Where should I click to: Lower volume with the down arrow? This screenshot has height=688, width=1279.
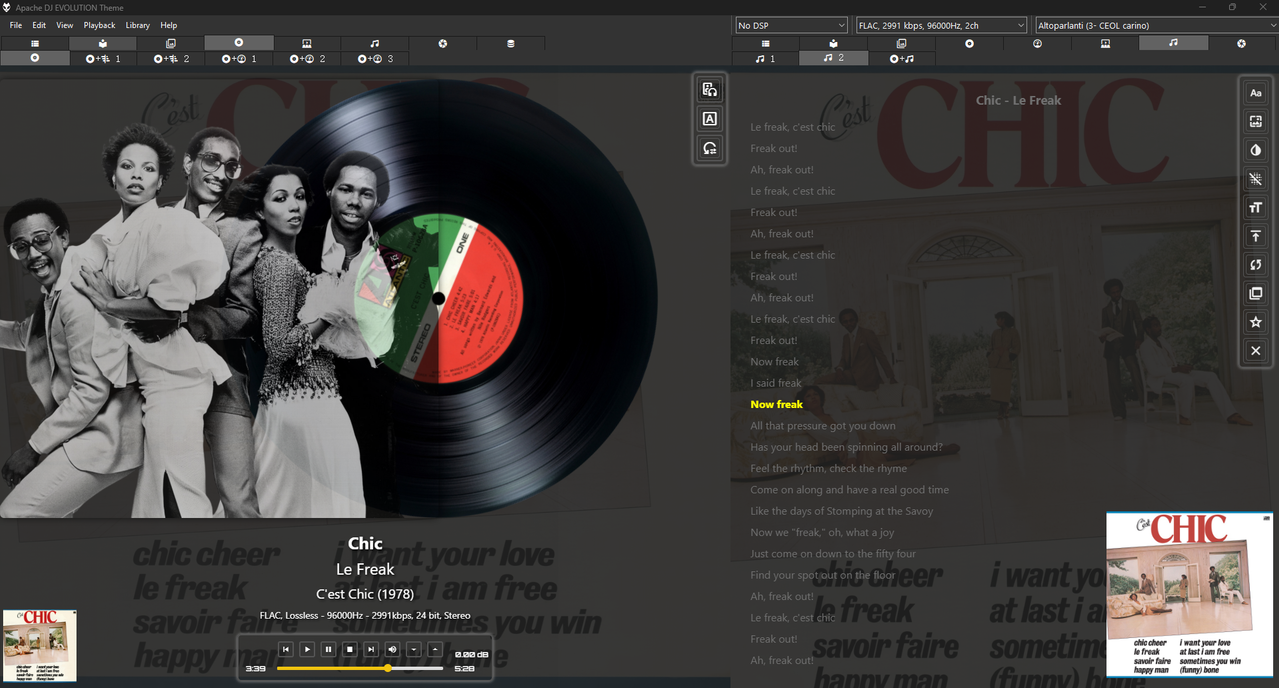click(x=413, y=649)
